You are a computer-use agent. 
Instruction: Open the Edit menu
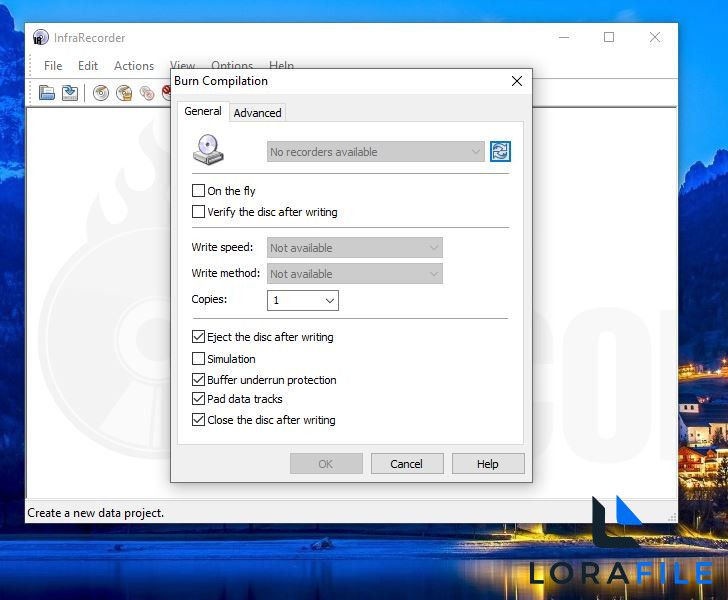click(x=88, y=66)
